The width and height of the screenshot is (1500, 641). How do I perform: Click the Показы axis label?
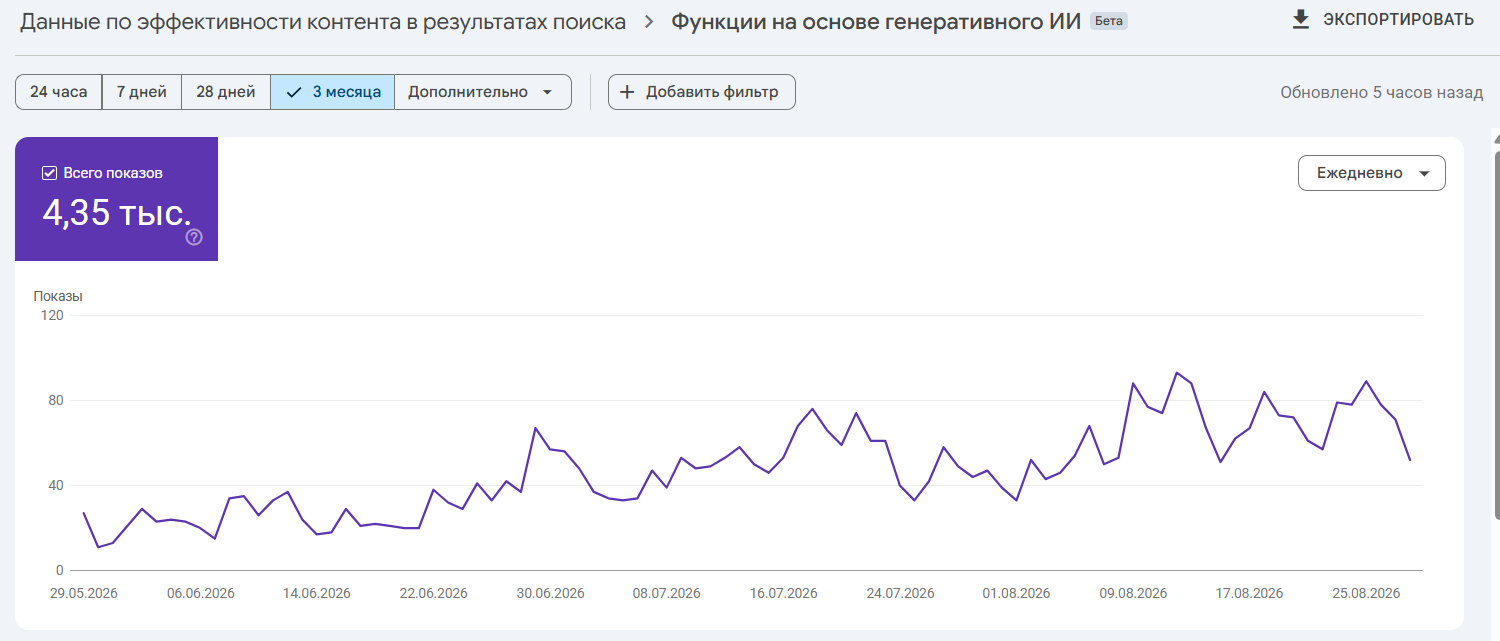[58, 296]
